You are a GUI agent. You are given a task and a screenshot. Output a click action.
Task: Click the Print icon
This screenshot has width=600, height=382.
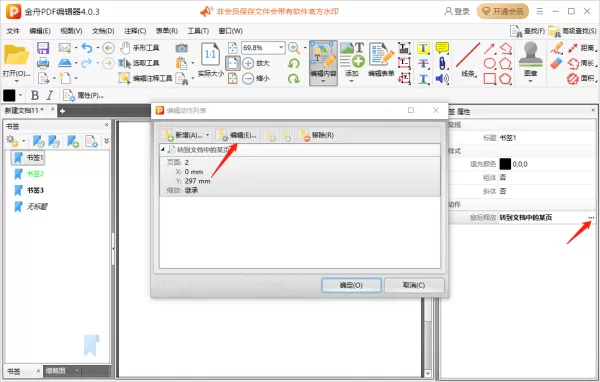point(43,63)
